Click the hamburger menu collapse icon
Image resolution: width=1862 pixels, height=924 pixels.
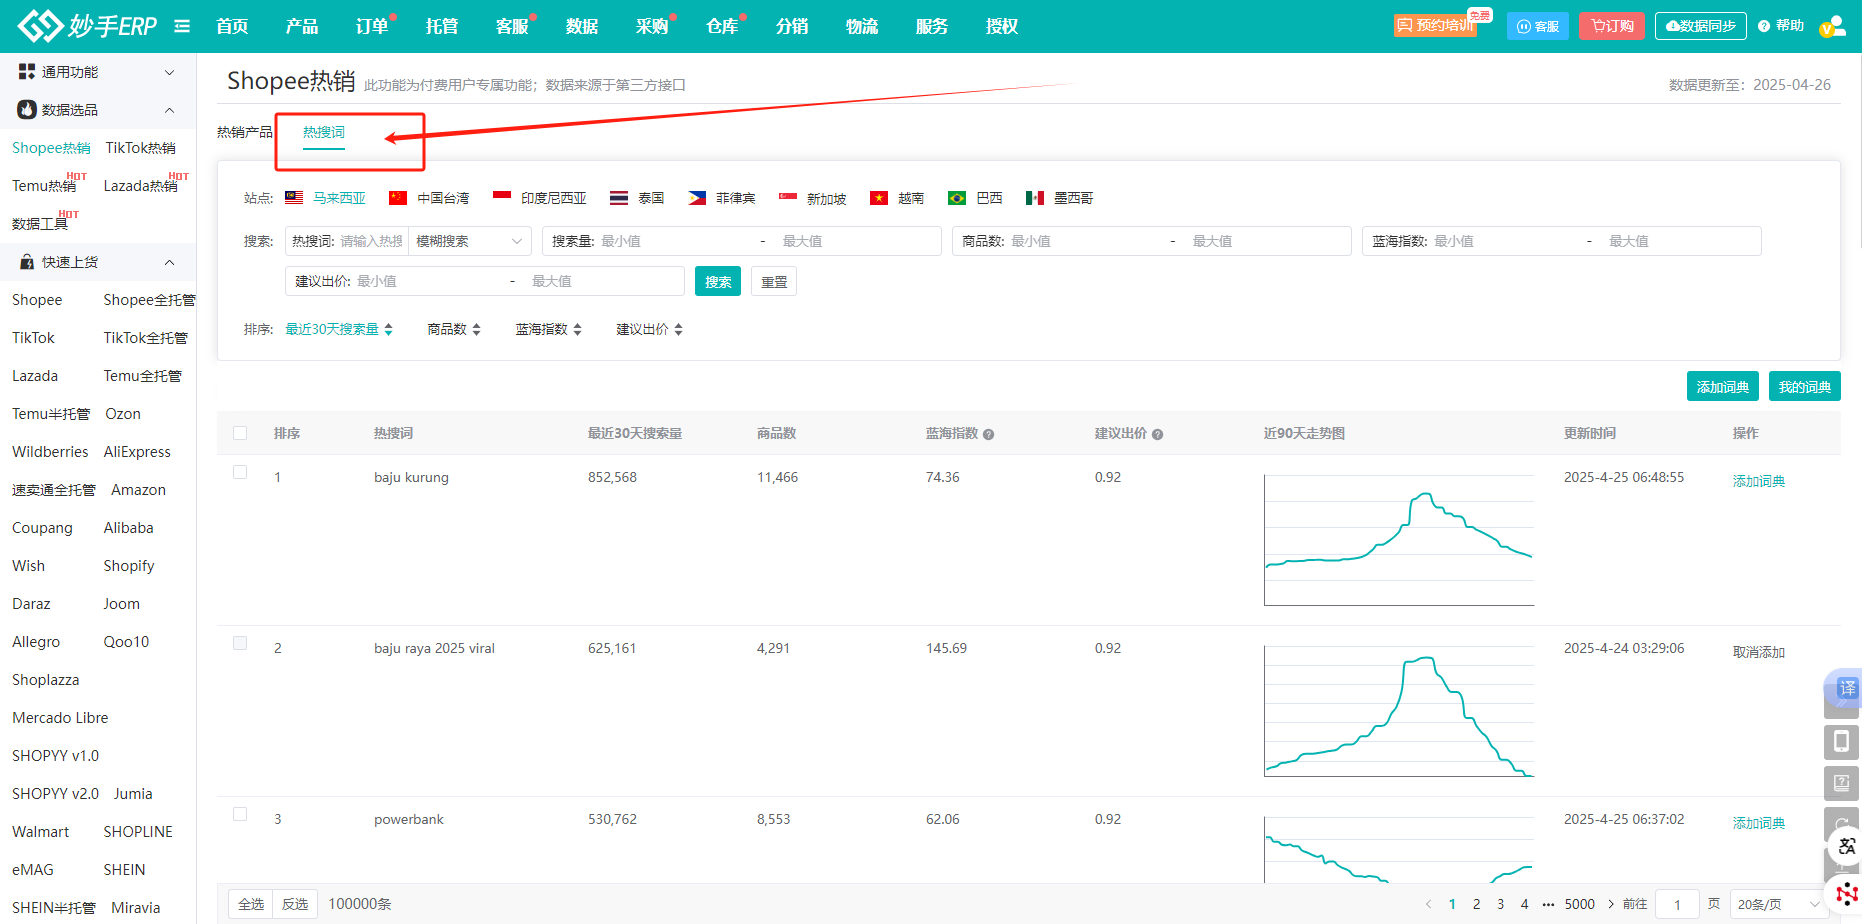click(182, 26)
